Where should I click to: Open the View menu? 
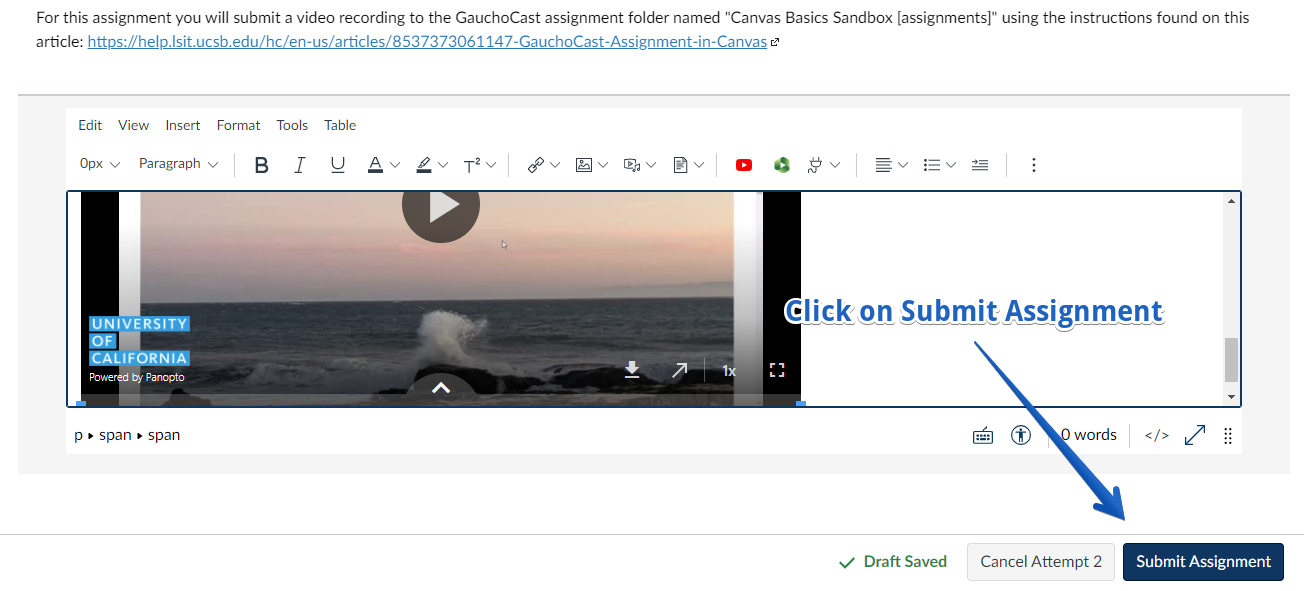[x=133, y=125]
